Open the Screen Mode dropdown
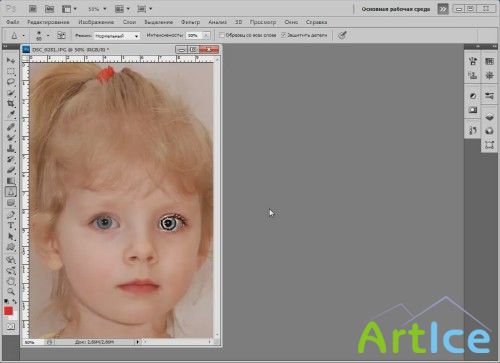Screen dimensions: 500x363 click(x=145, y=9)
